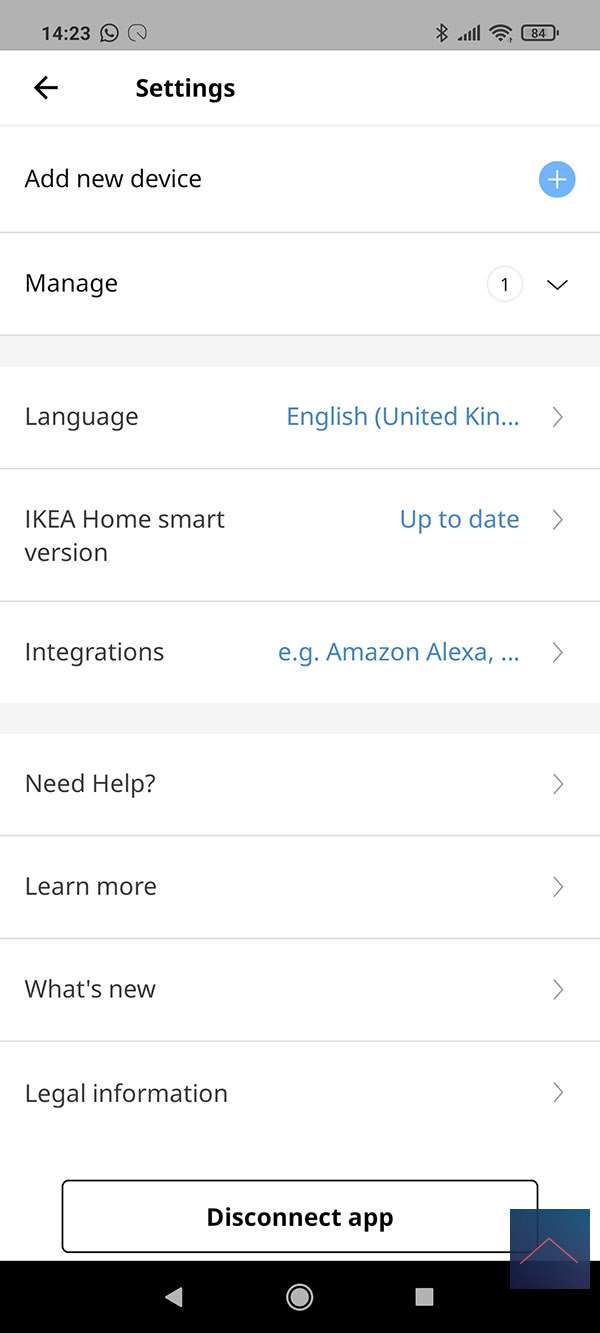
Task: Open Language setting via its chevron
Action: (x=558, y=417)
